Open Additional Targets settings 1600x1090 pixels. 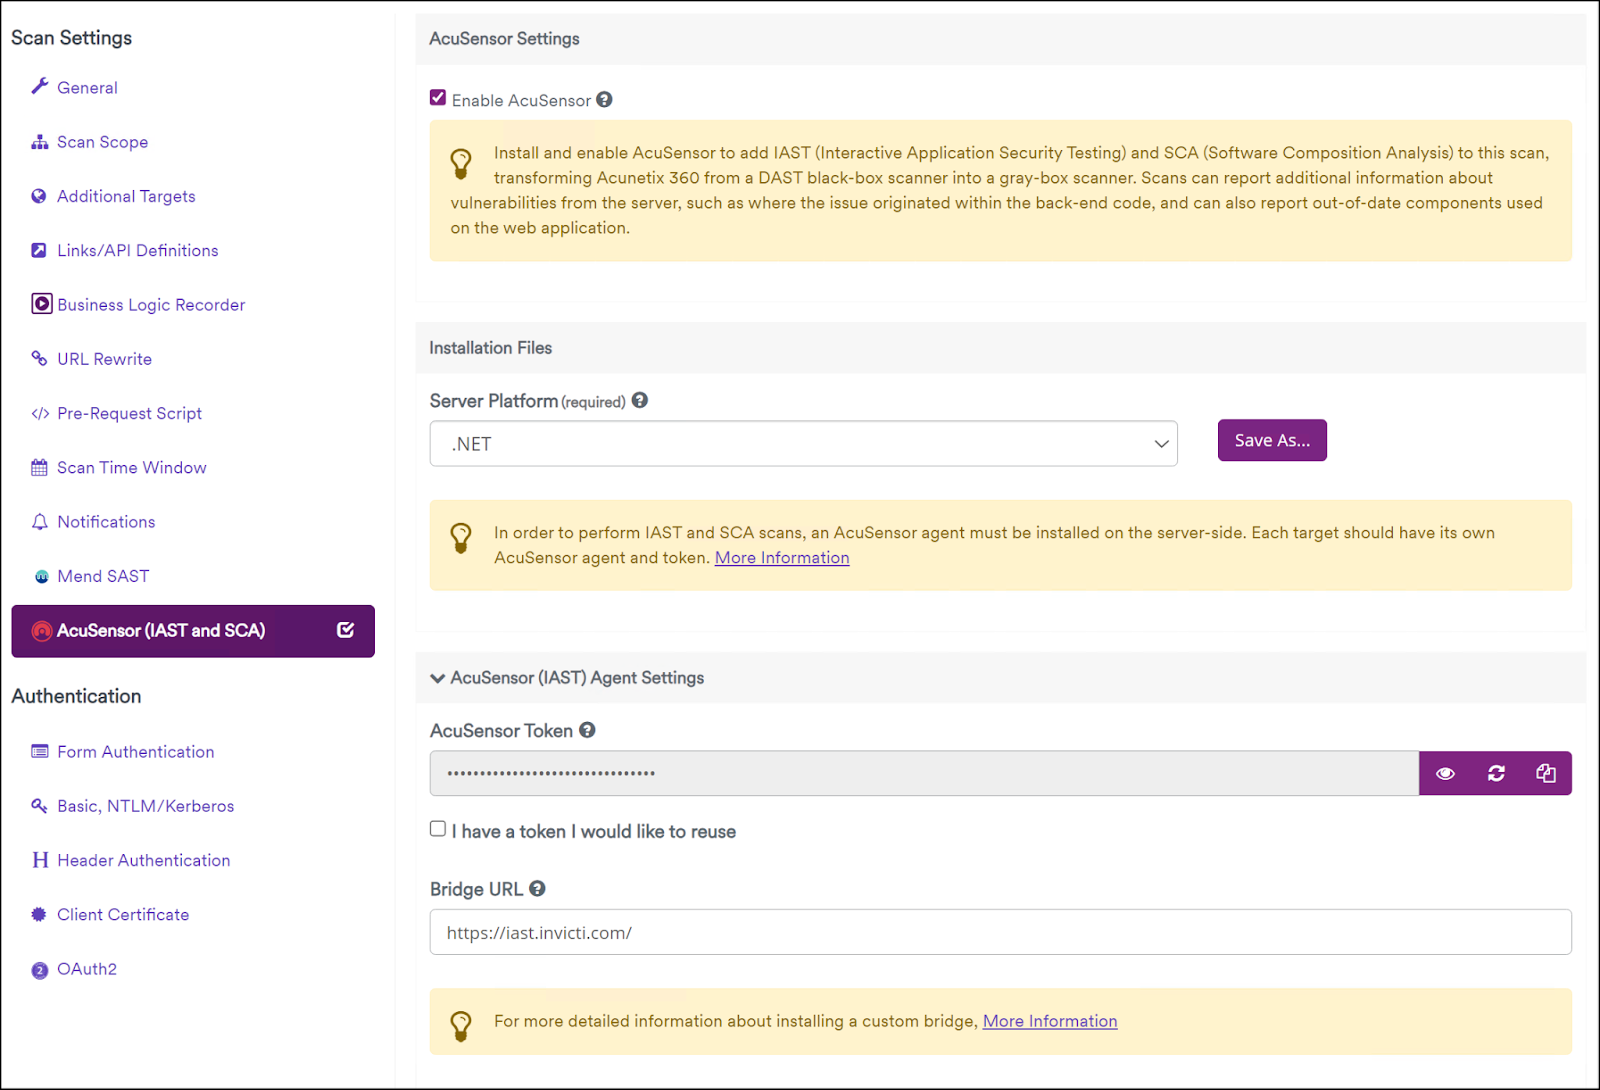tap(126, 196)
